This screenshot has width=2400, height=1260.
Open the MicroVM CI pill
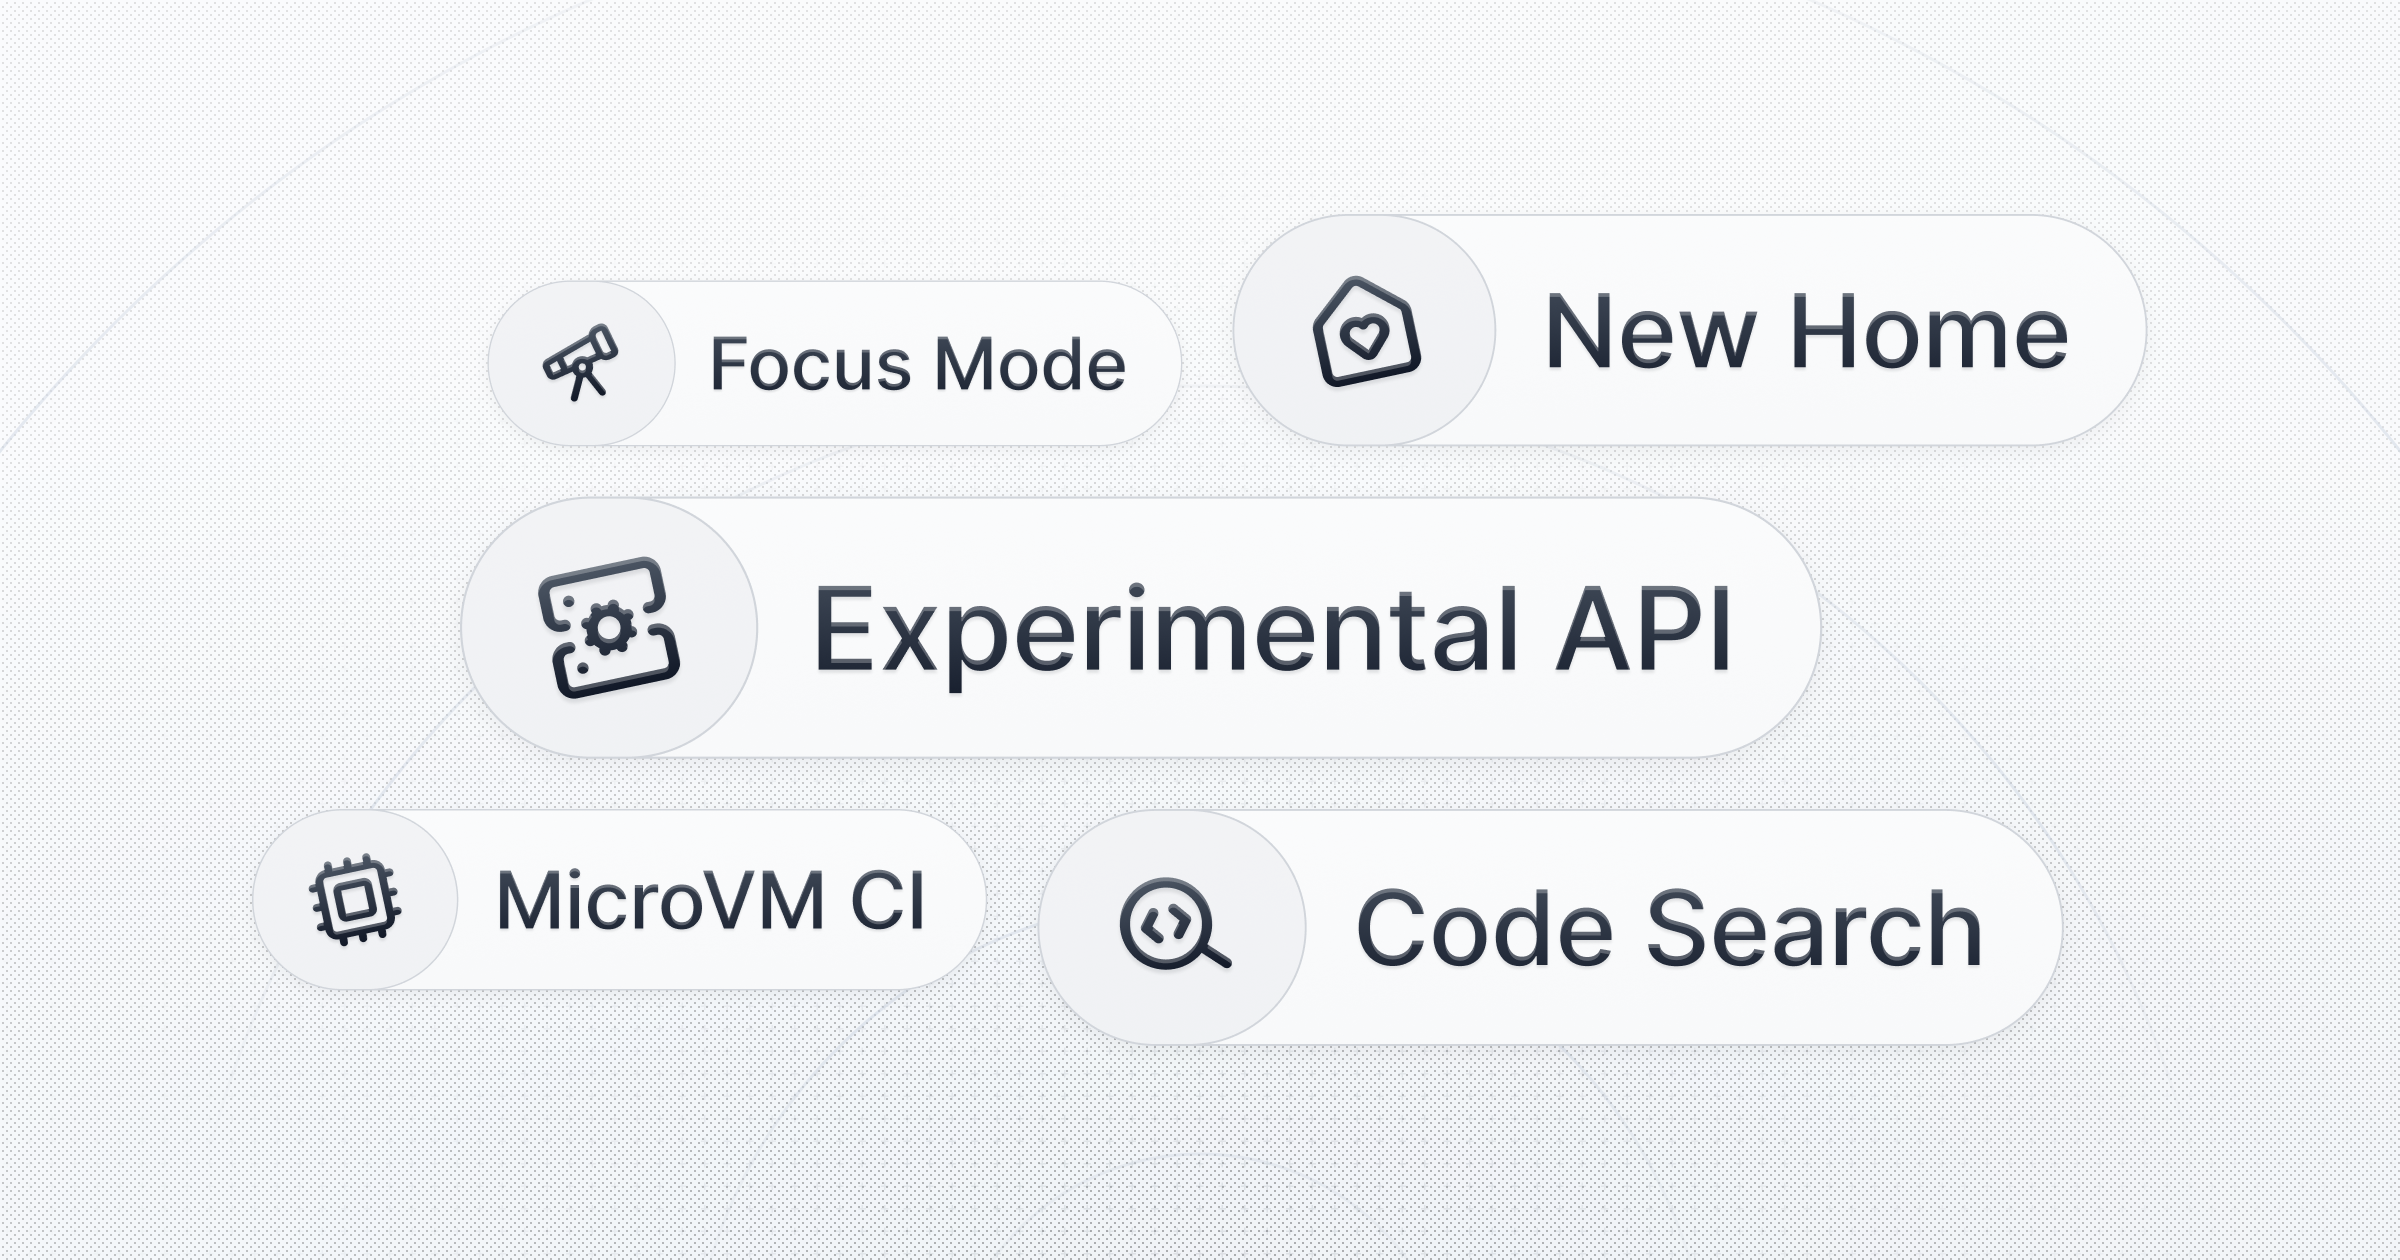(x=619, y=899)
